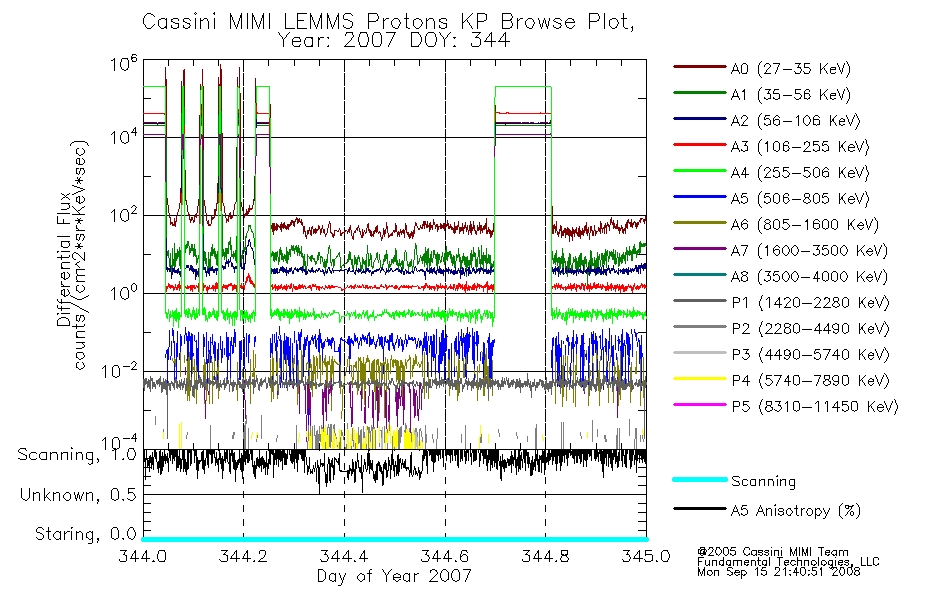Click the bright green A4 legend line
Image resolution: width=950 pixels, height=600 pixels.
(x=700, y=171)
